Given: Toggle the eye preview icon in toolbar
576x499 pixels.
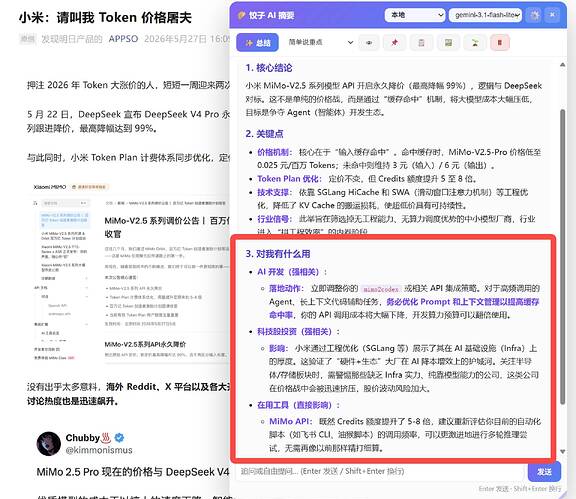Looking at the screenshot, I should (369, 43).
